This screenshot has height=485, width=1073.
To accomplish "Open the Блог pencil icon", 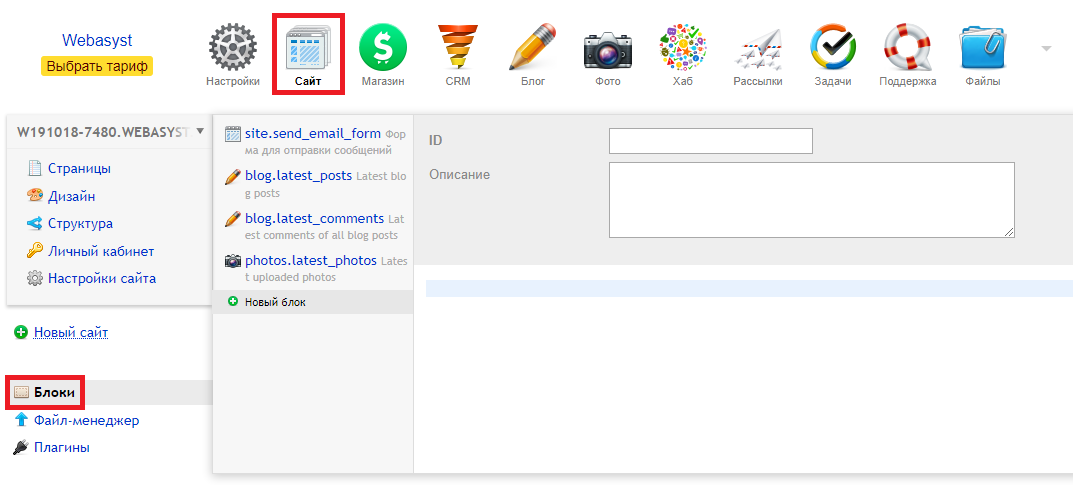I will (x=533, y=47).
